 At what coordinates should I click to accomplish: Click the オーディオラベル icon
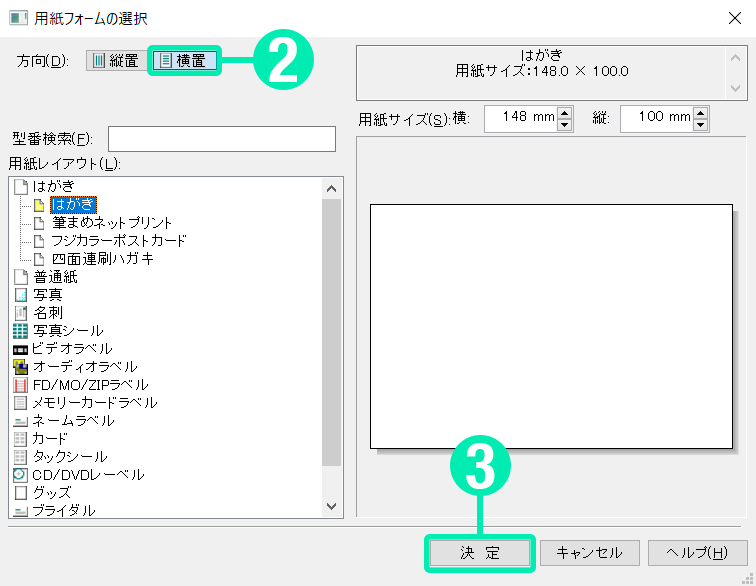pos(21,367)
